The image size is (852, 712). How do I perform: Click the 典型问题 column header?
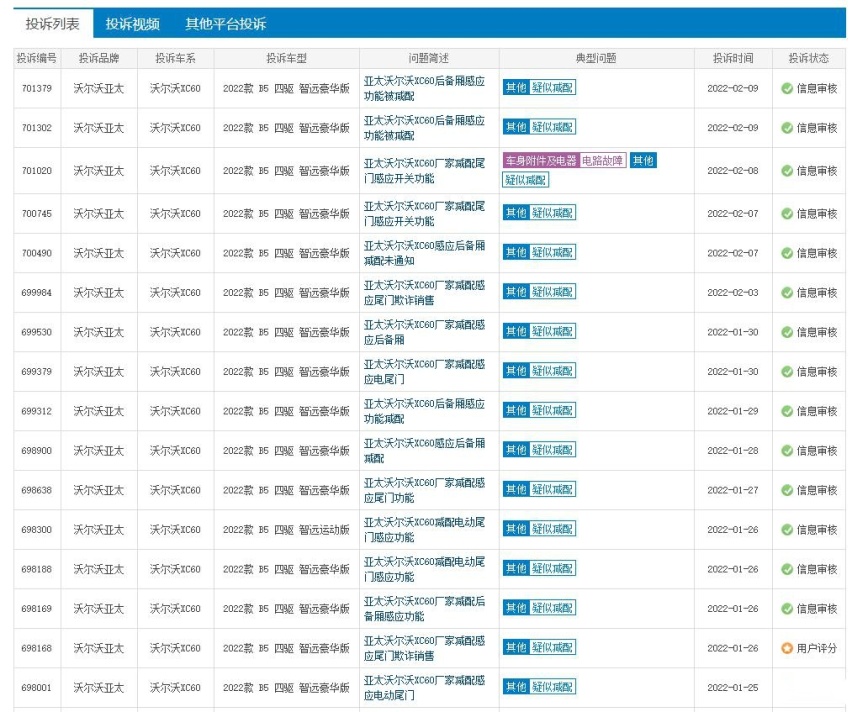click(596, 58)
